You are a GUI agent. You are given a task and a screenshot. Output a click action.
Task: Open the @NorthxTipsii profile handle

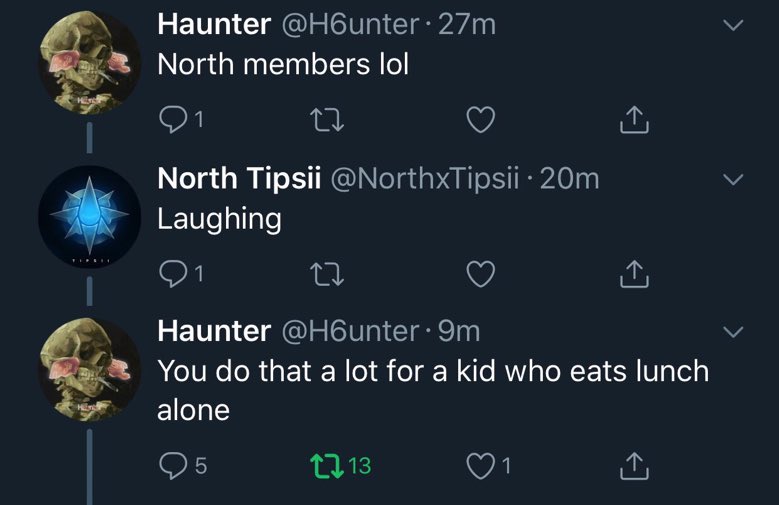(425, 178)
